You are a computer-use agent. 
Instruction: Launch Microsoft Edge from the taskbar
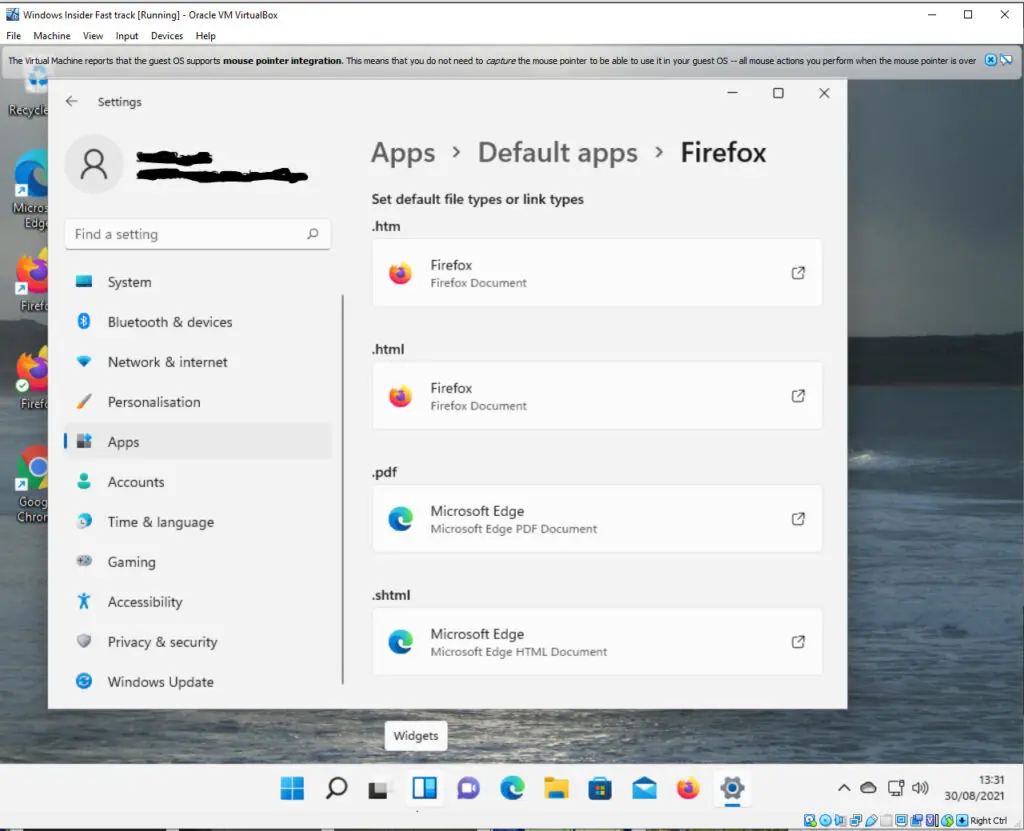point(513,789)
